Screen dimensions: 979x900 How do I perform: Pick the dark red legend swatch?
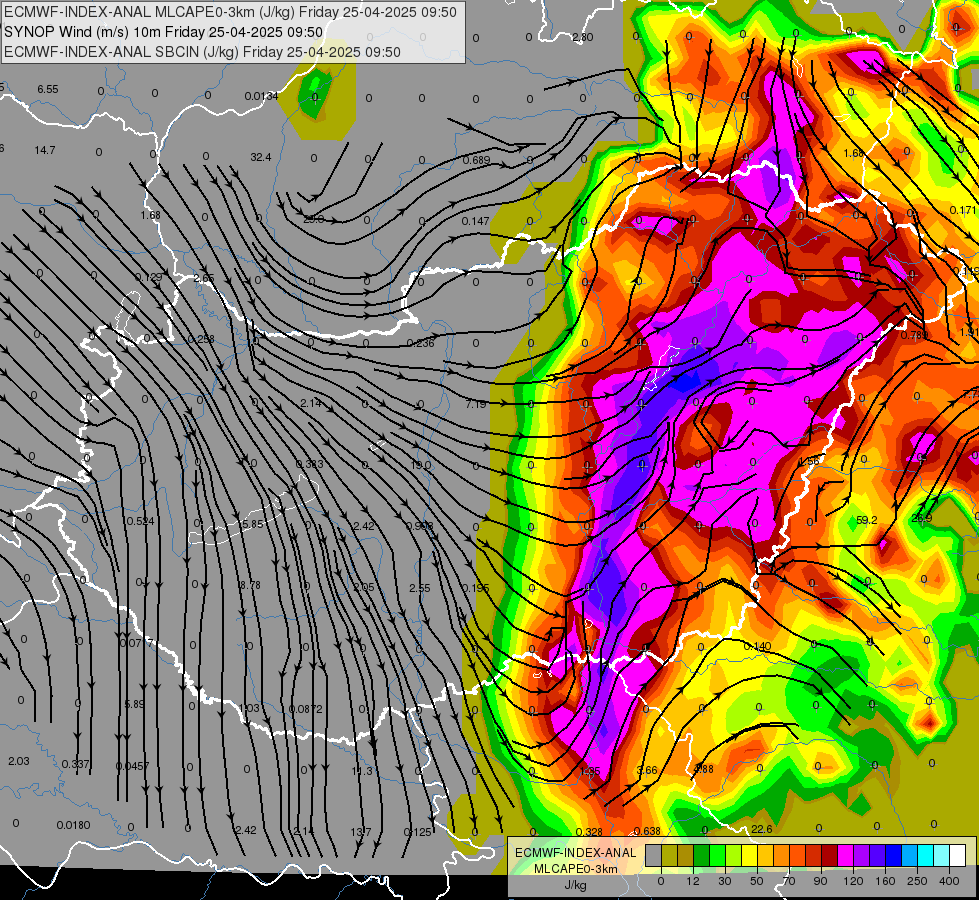click(x=830, y=856)
